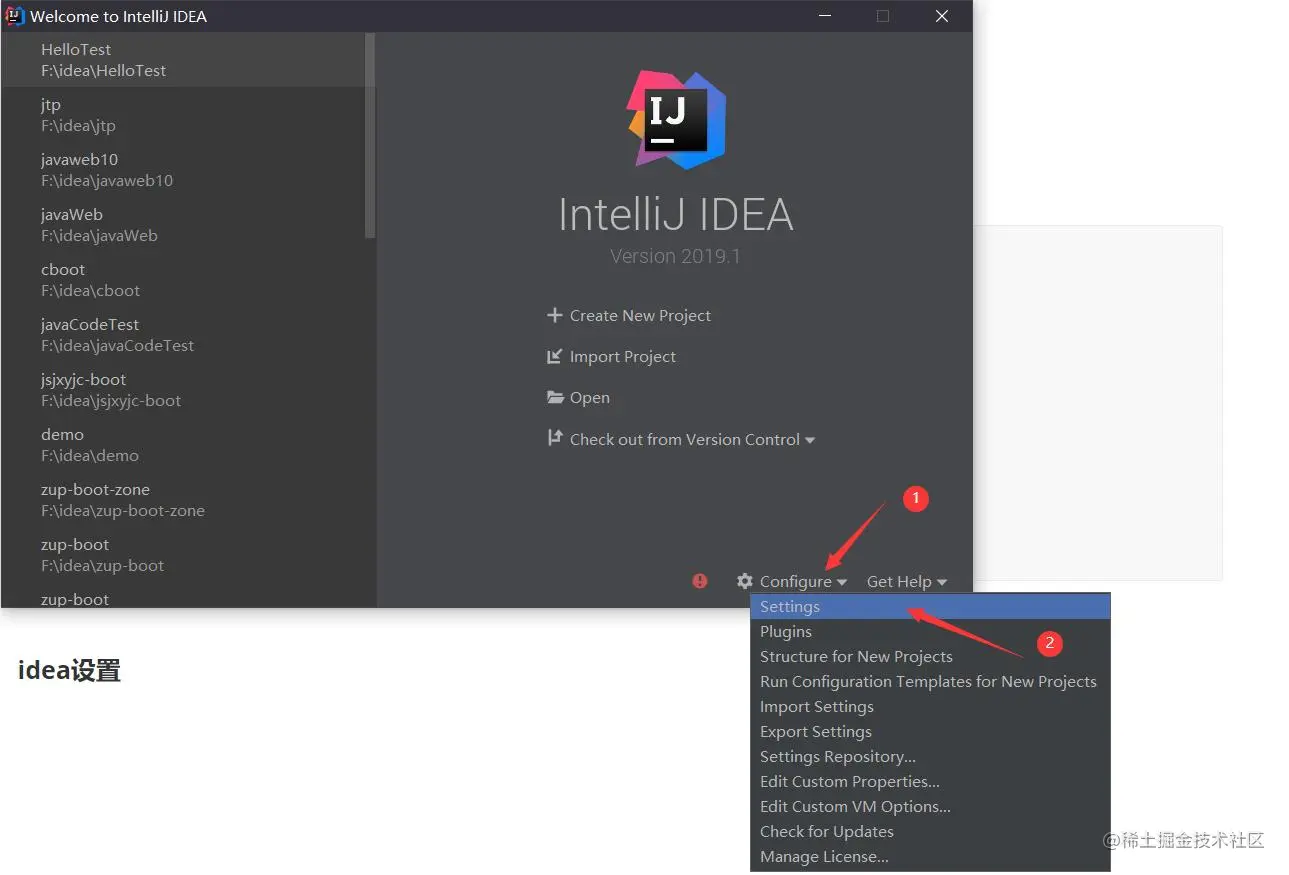Click Create New Project link
The image size is (1289, 875).
640,315
